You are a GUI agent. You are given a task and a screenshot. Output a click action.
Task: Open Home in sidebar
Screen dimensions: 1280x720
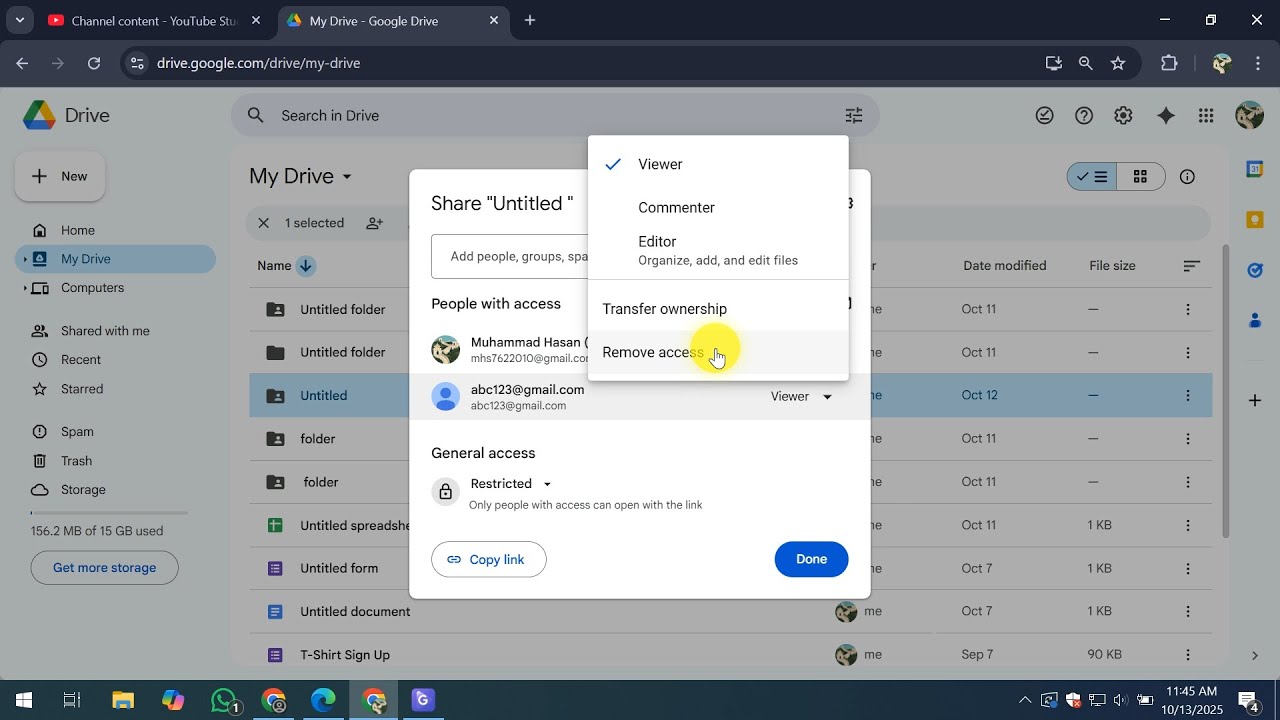[115, 230]
